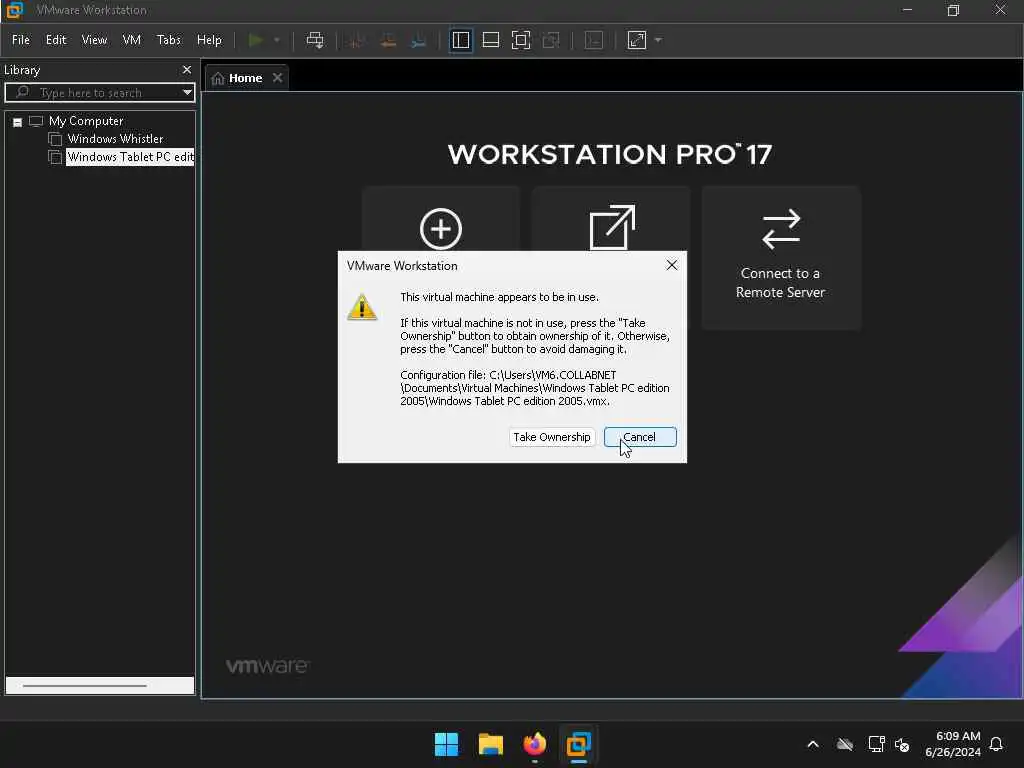
Task: Expand the library search dropdown arrow
Action: (187, 93)
